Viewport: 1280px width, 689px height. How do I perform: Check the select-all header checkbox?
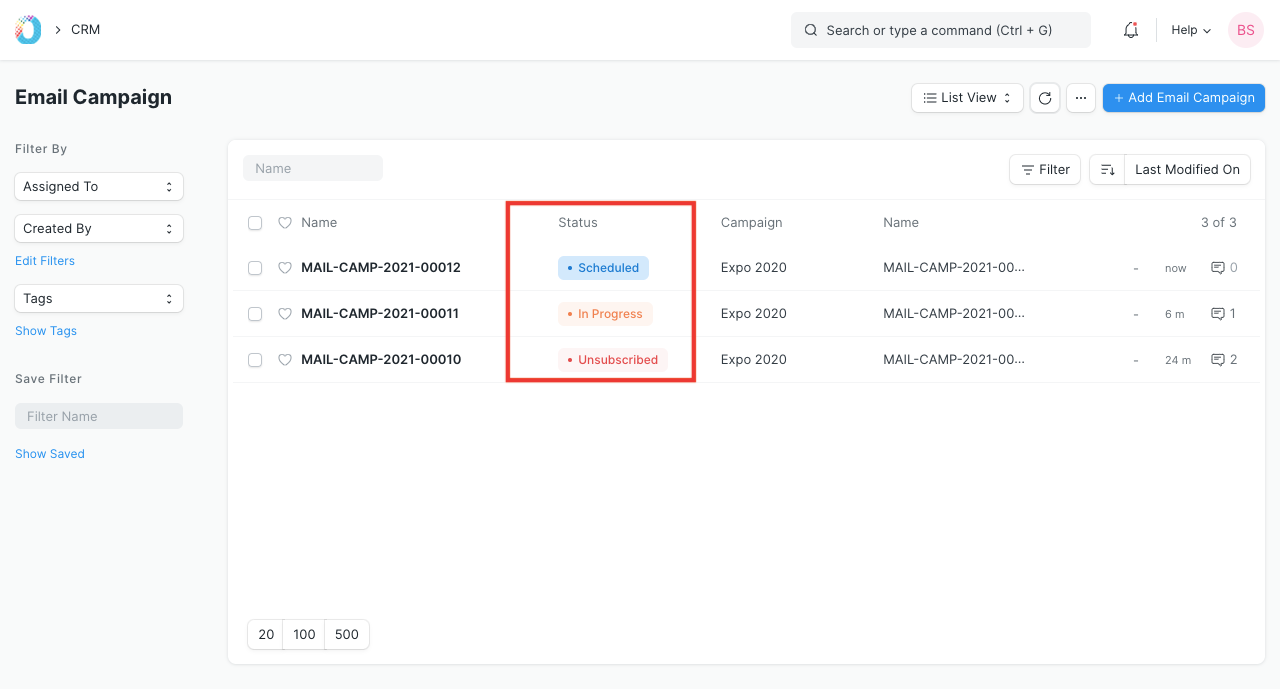coord(255,223)
